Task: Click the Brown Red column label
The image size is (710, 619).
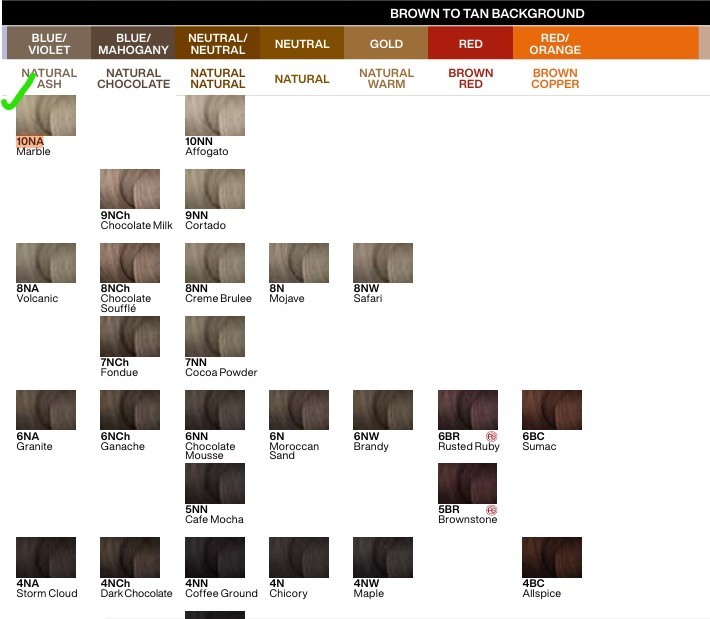Action: [470, 78]
